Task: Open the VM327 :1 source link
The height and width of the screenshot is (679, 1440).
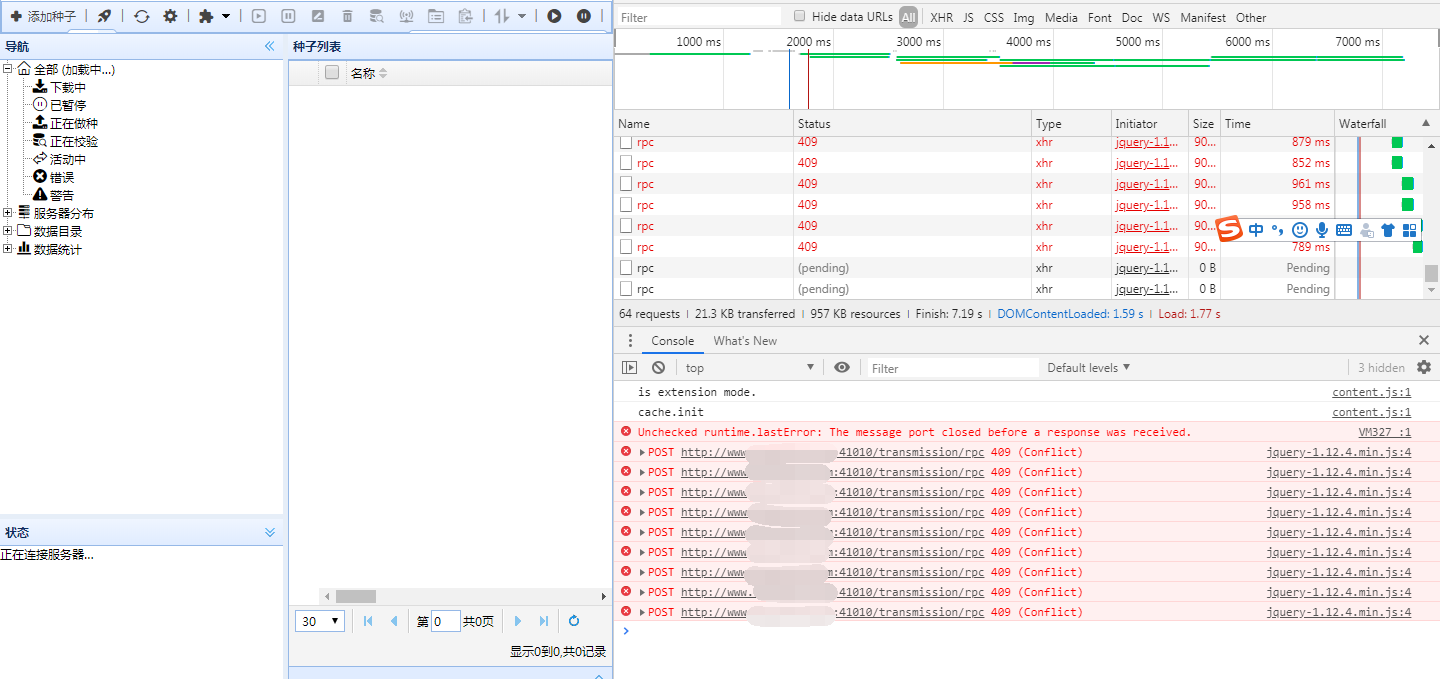Action: pos(1384,432)
